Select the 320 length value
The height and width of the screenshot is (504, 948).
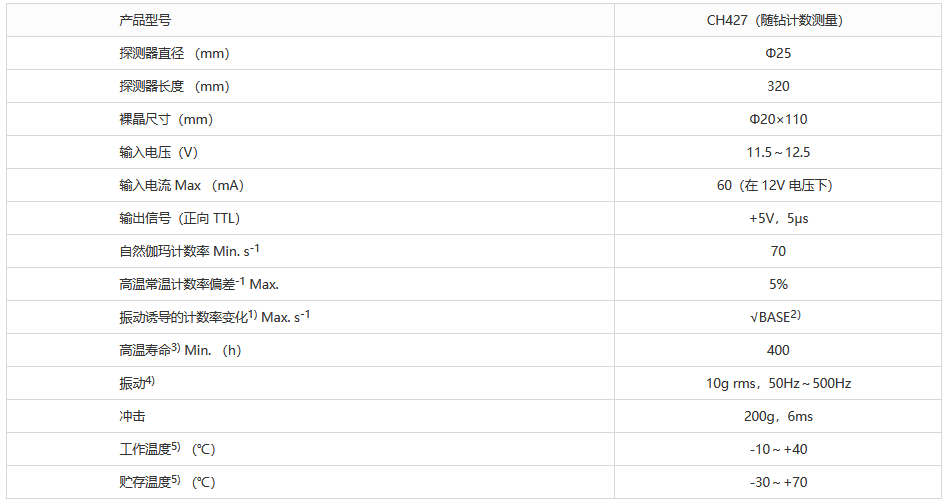point(777,86)
